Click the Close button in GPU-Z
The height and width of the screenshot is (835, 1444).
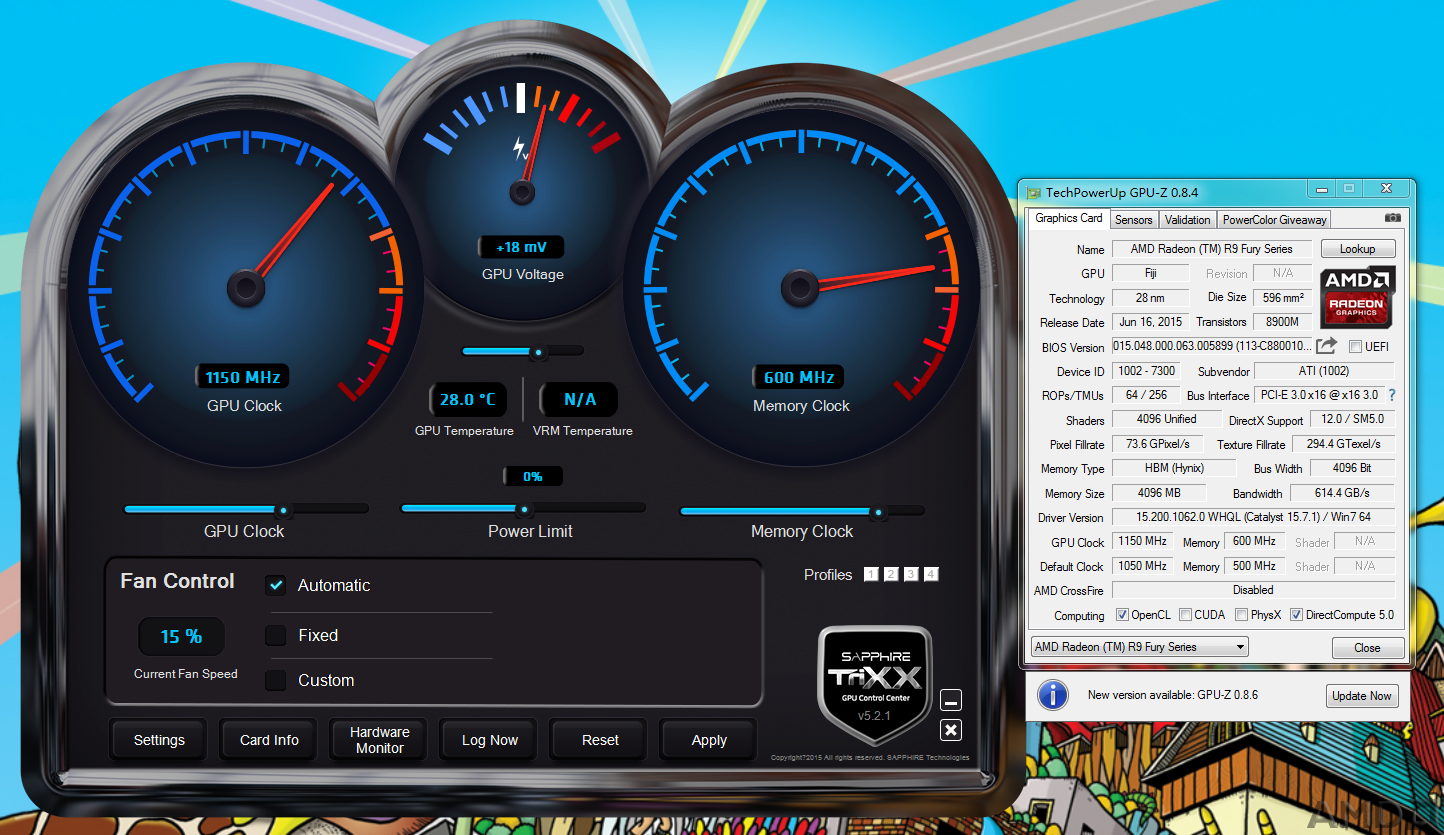coord(1367,648)
